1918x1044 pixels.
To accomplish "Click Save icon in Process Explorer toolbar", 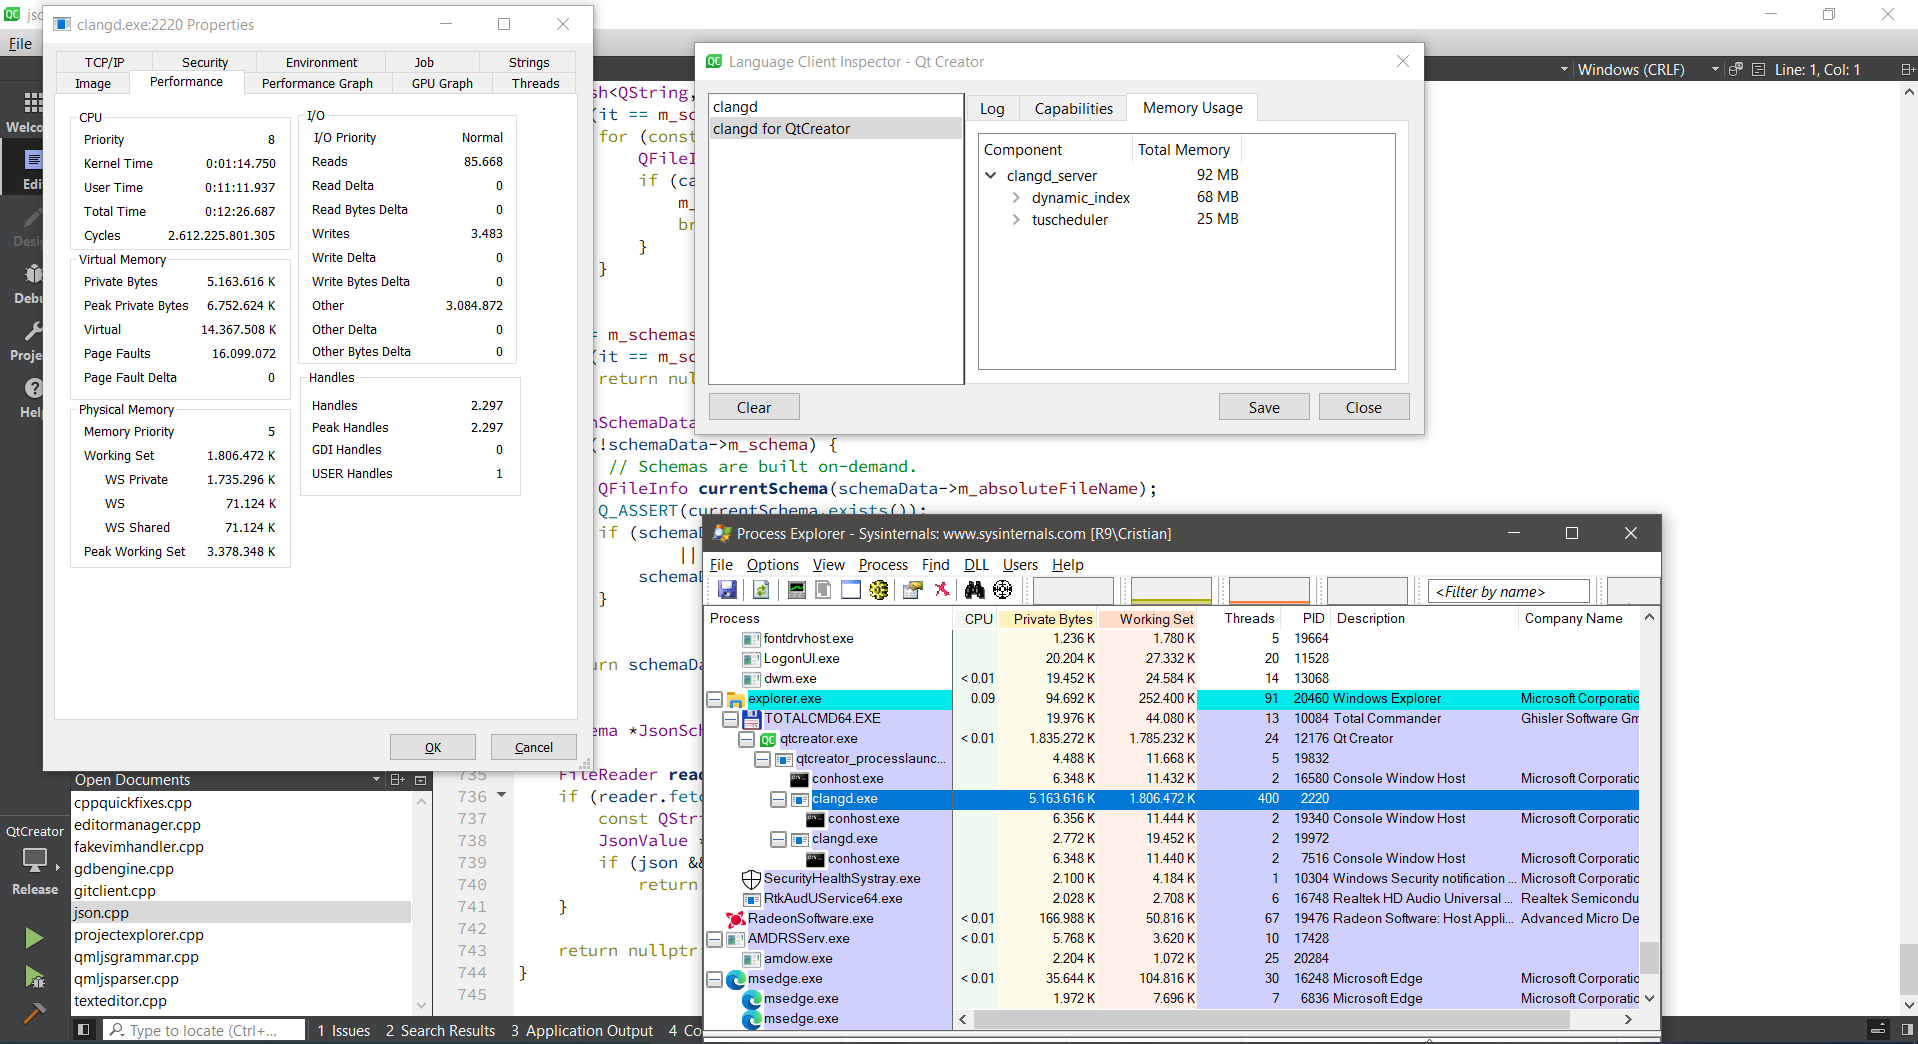I will click(727, 590).
